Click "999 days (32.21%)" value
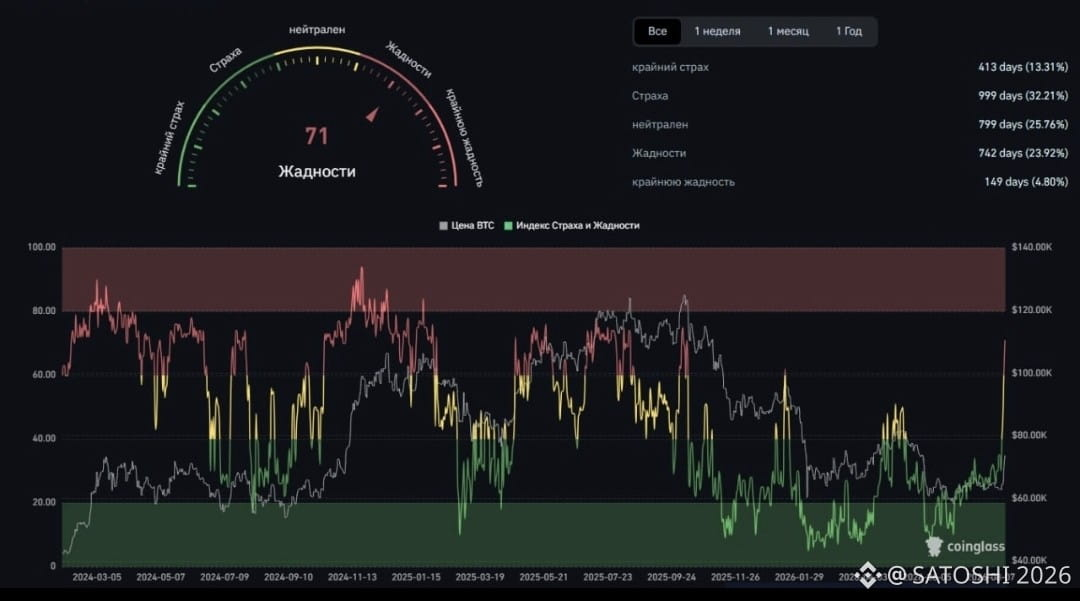 click(x=1023, y=96)
